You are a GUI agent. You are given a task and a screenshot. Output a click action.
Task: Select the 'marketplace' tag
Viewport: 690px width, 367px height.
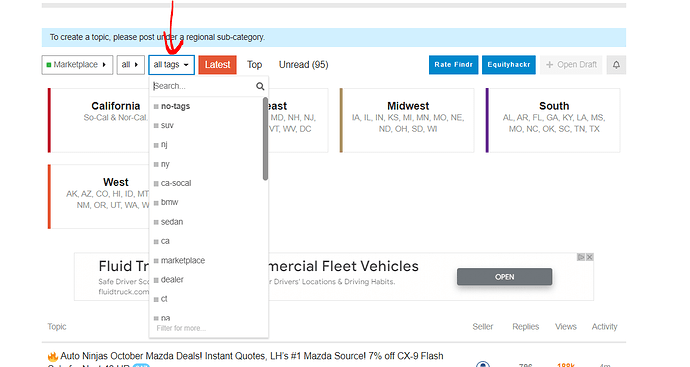tap(209, 261)
